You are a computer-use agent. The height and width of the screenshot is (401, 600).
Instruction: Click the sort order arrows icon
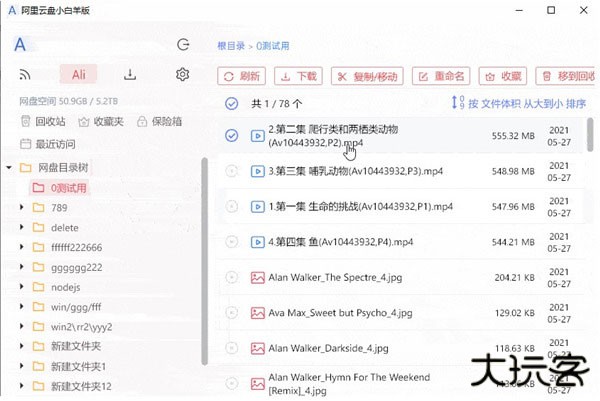tap(458, 103)
